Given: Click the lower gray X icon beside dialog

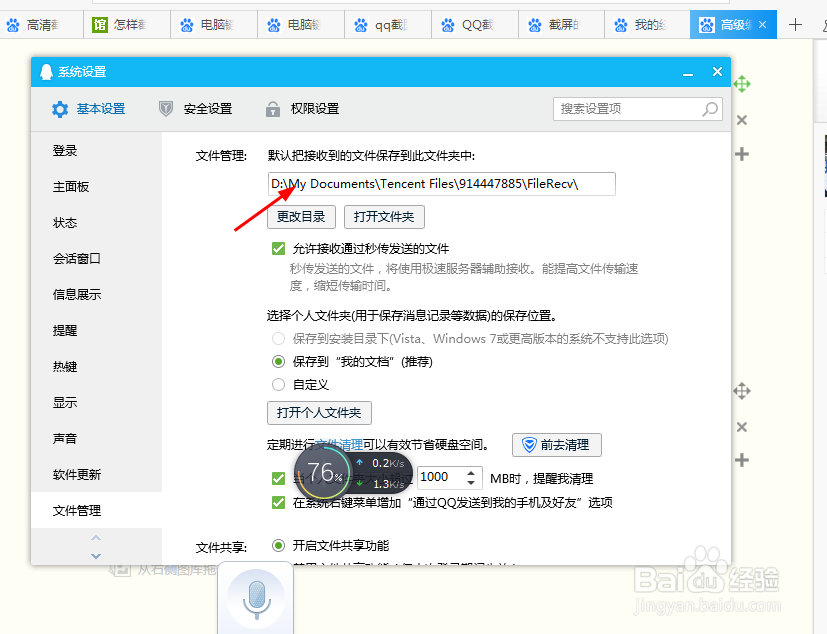Looking at the screenshot, I should 742,427.
